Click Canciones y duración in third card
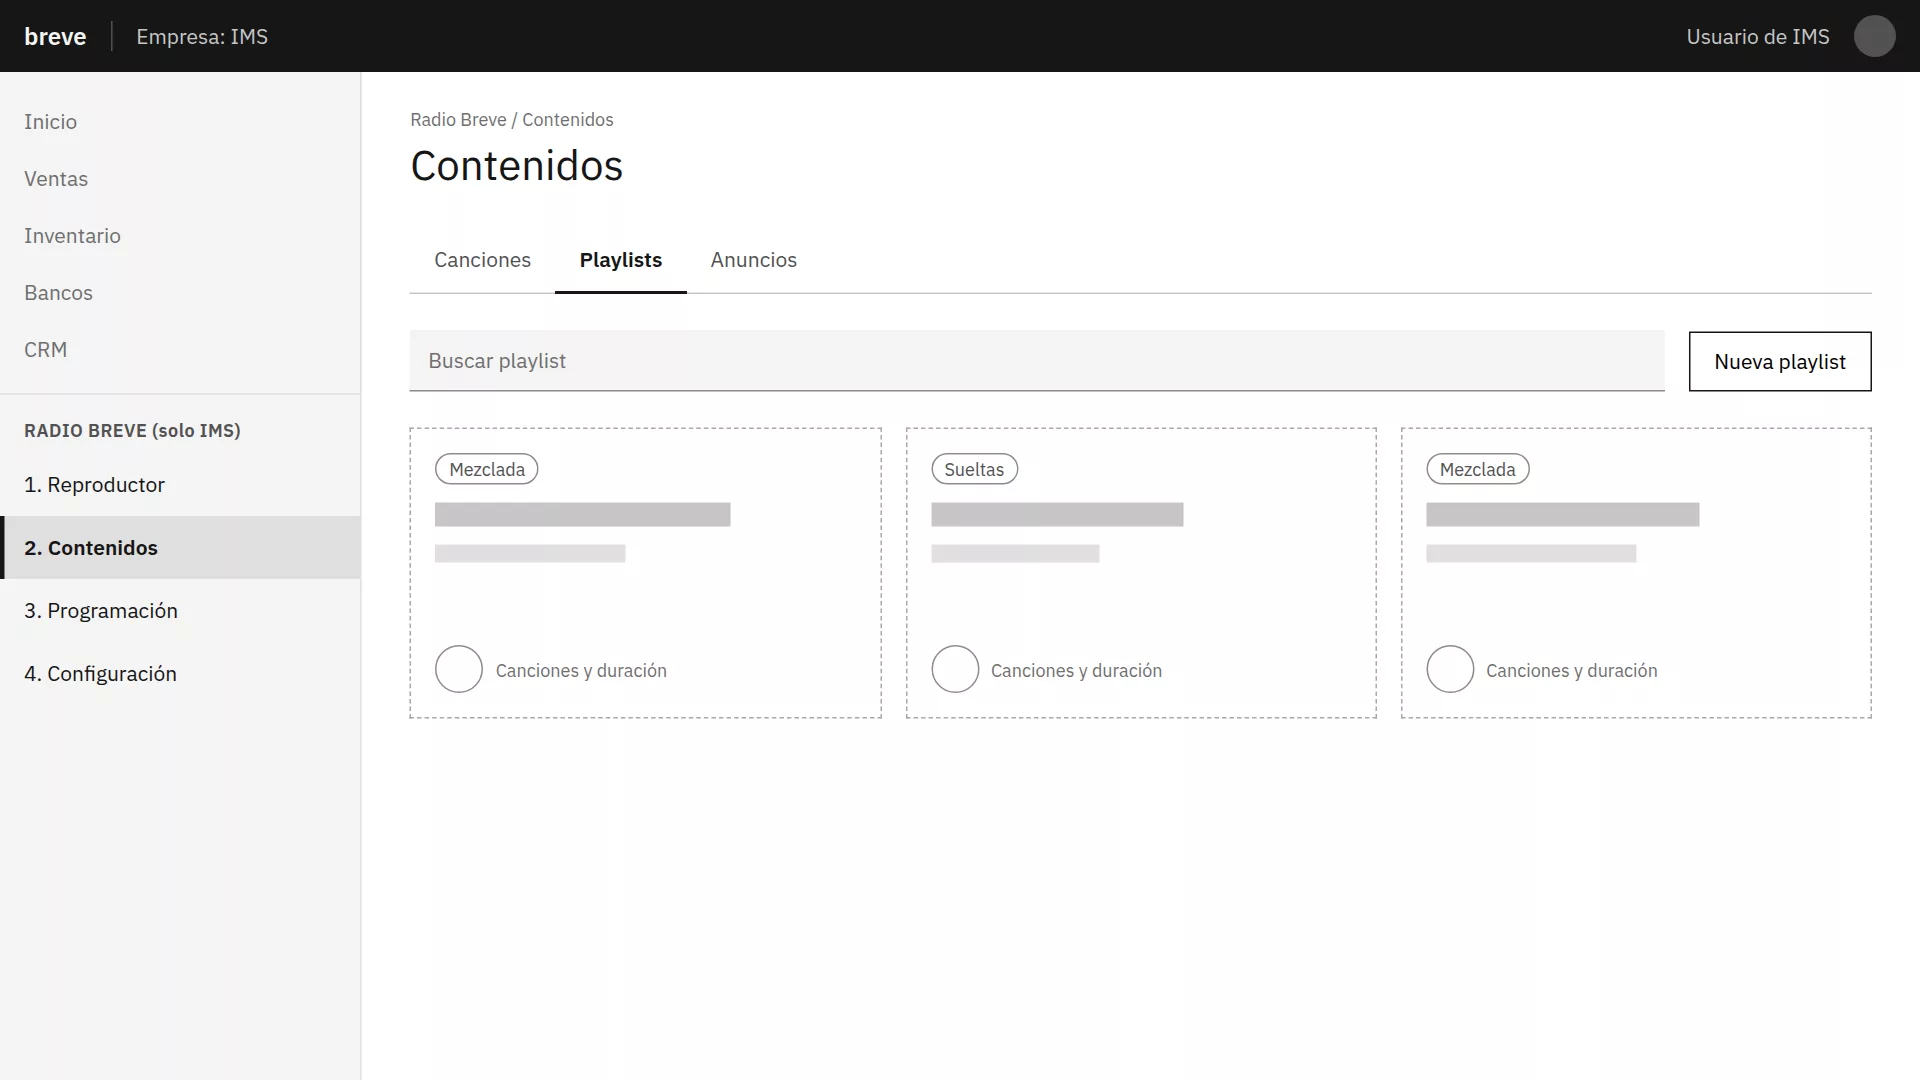This screenshot has height=1080, width=1920. [x=1571, y=671]
